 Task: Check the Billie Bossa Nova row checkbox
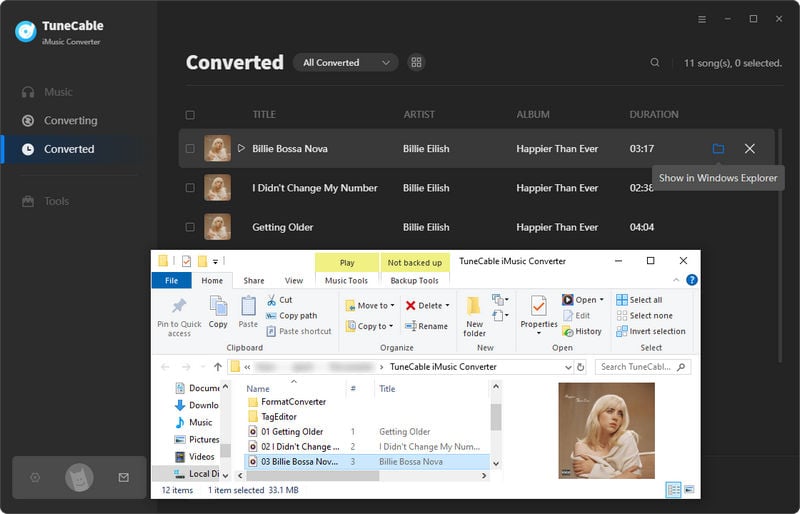(x=190, y=149)
